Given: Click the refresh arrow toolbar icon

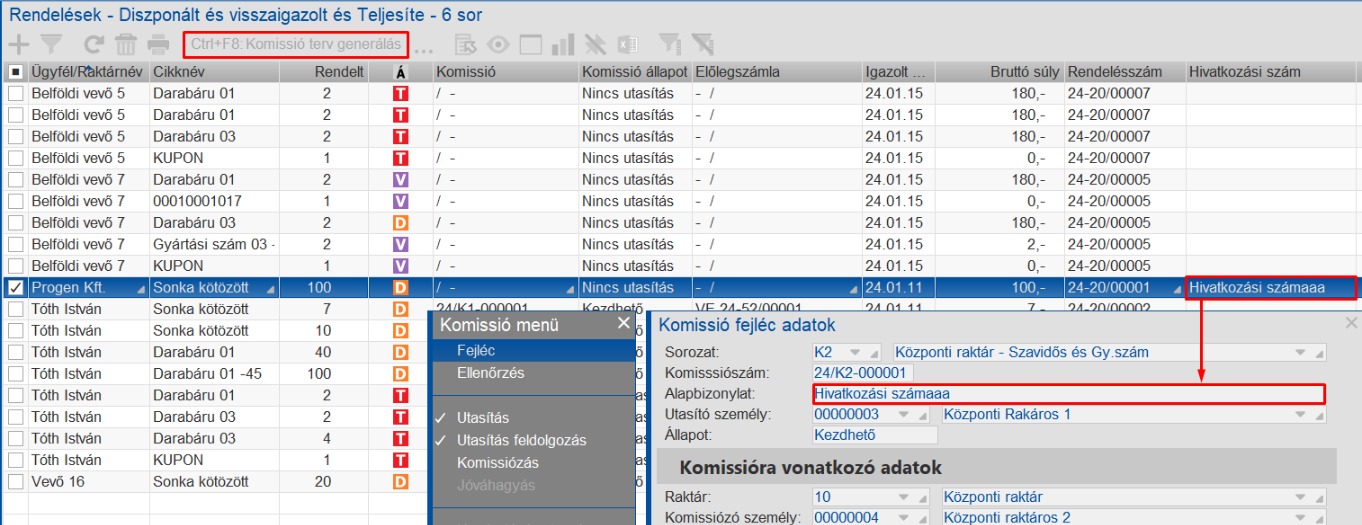Looking at the screenshot, I should pos(94,44).
